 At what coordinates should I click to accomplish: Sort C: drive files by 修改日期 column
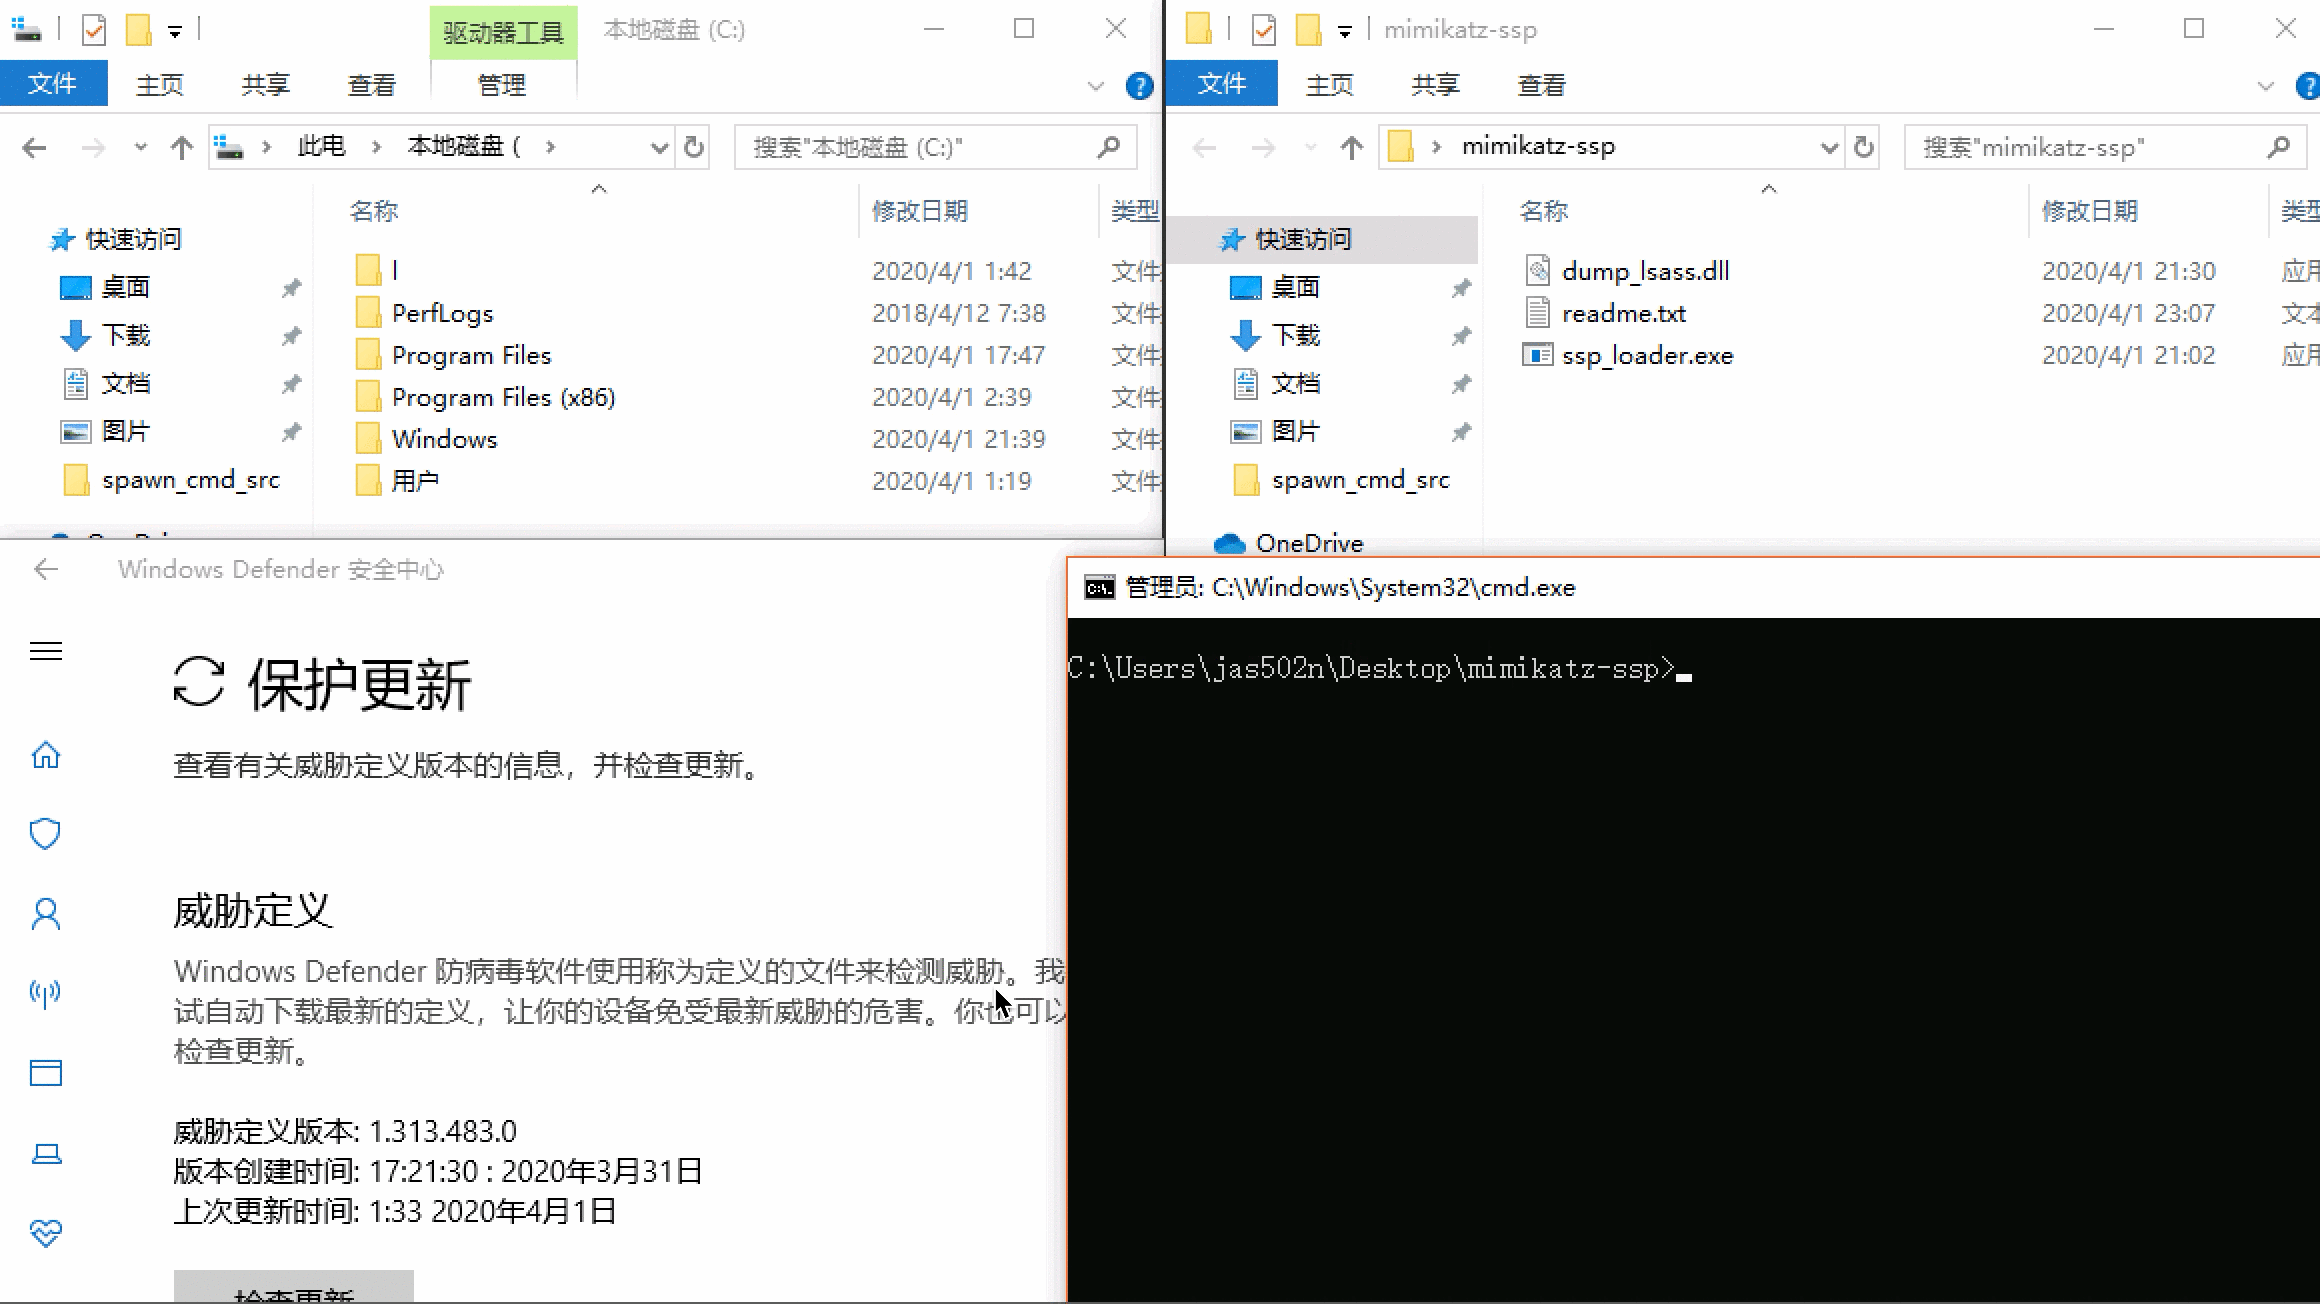click(x=920, y=211)
